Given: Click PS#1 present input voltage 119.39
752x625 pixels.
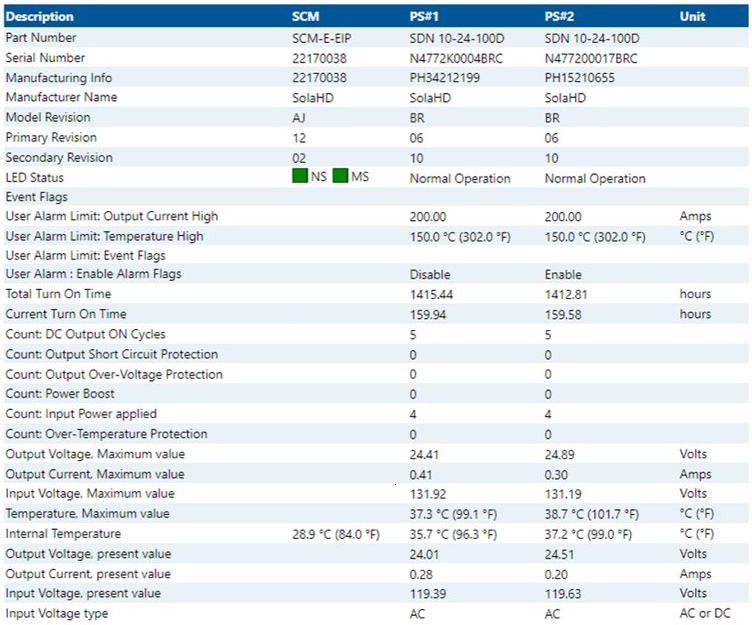Looking at the screenshot, I should click(x=428, y=594).
